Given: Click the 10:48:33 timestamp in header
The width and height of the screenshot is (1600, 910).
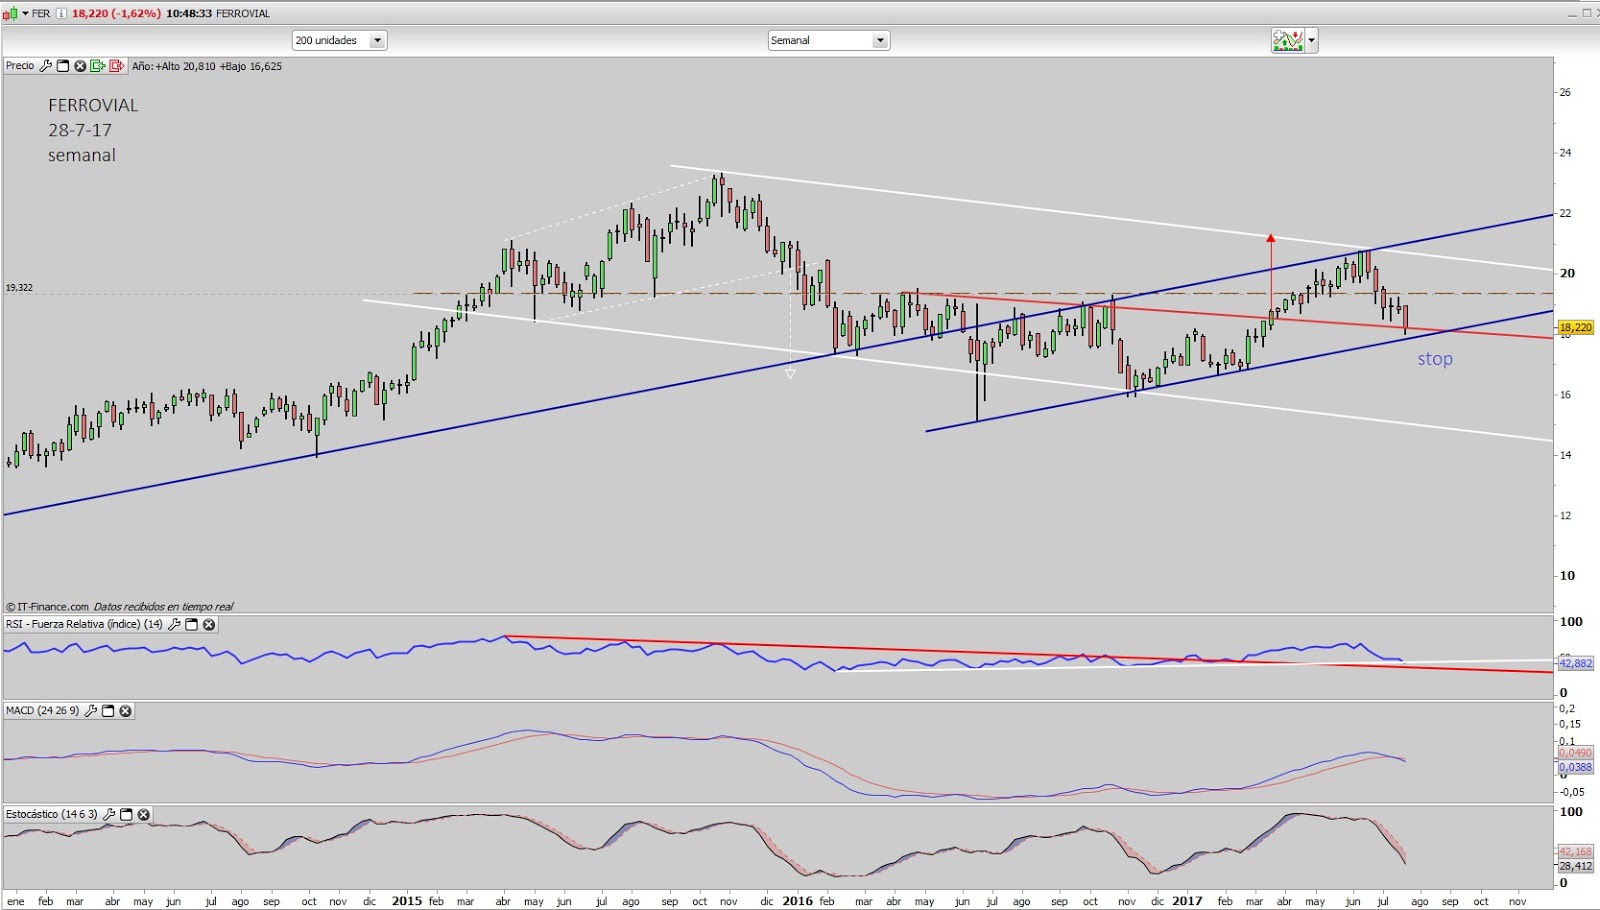Looking at the screenshot, I should point(189,14).
